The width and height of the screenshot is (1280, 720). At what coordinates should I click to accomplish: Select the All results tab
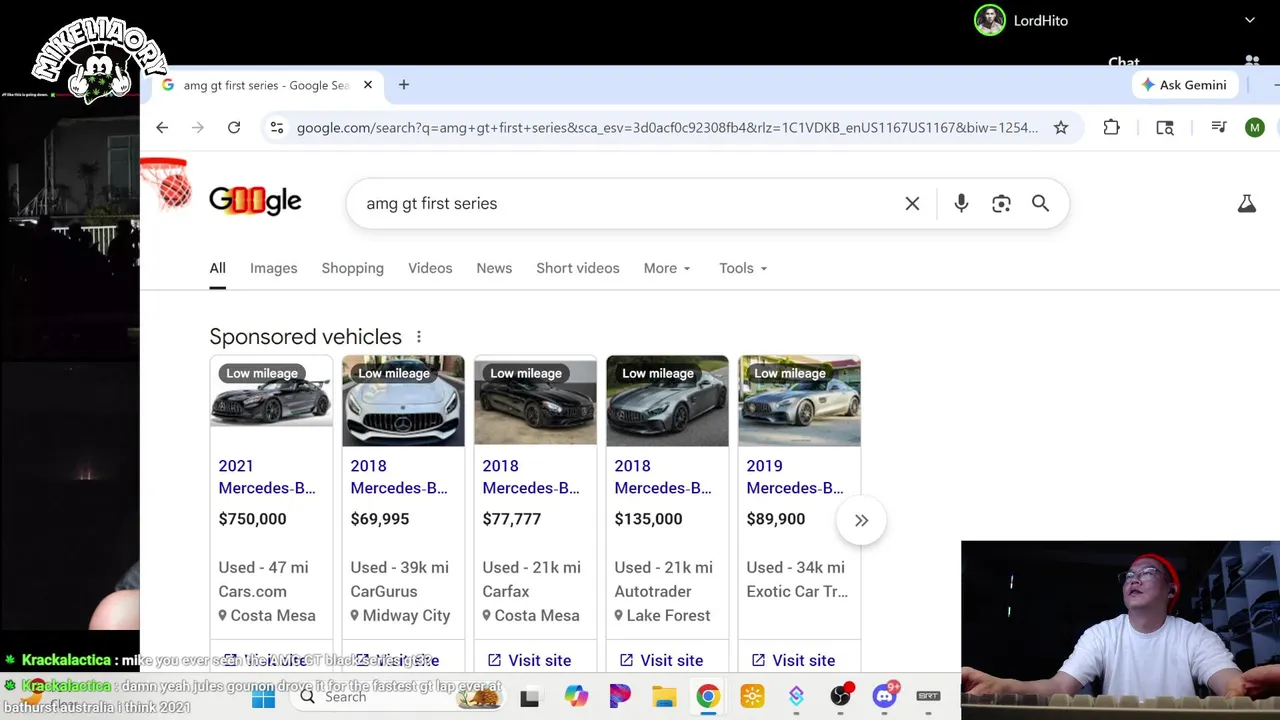point(217,268)
